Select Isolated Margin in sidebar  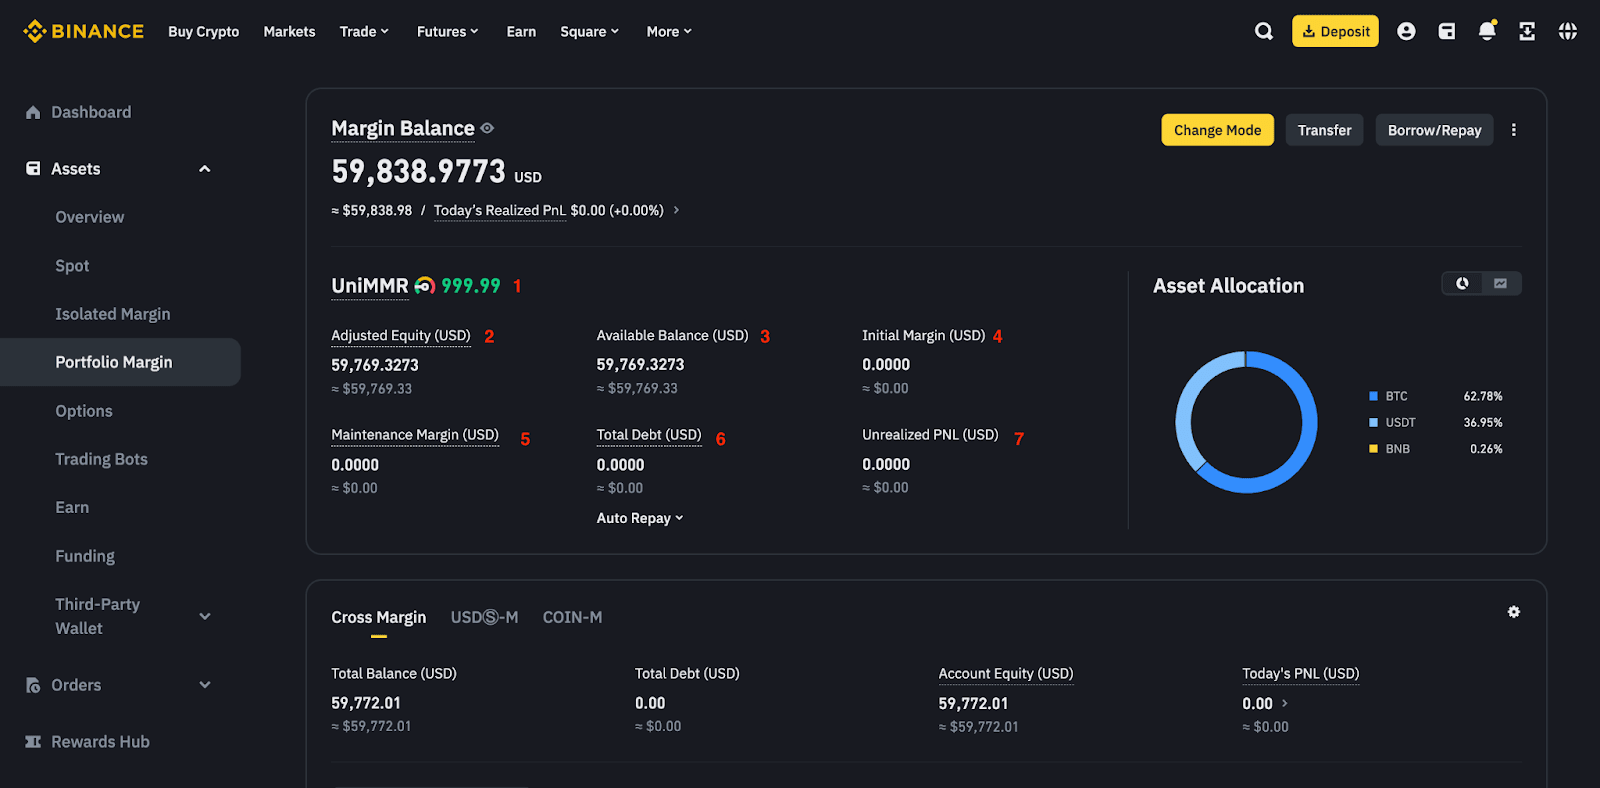click(x=113, y=314)
